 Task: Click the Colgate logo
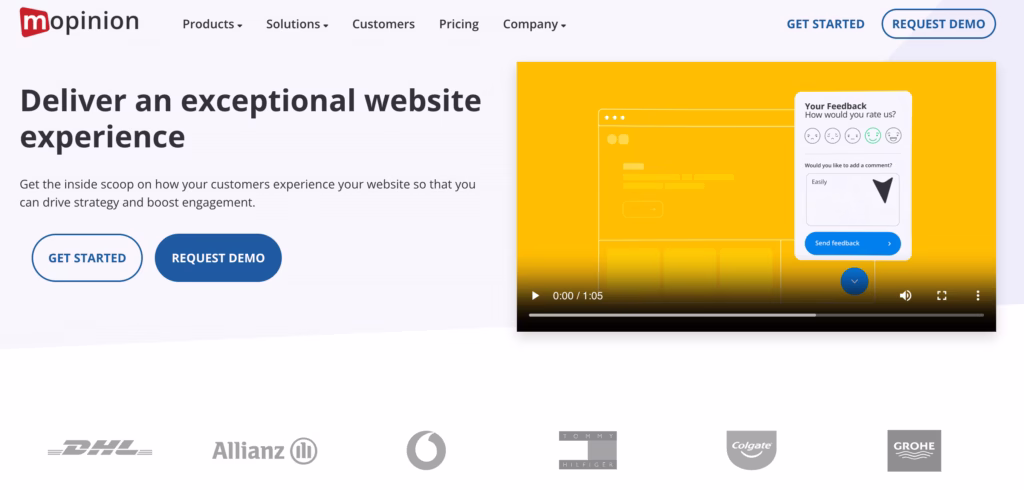751,450
